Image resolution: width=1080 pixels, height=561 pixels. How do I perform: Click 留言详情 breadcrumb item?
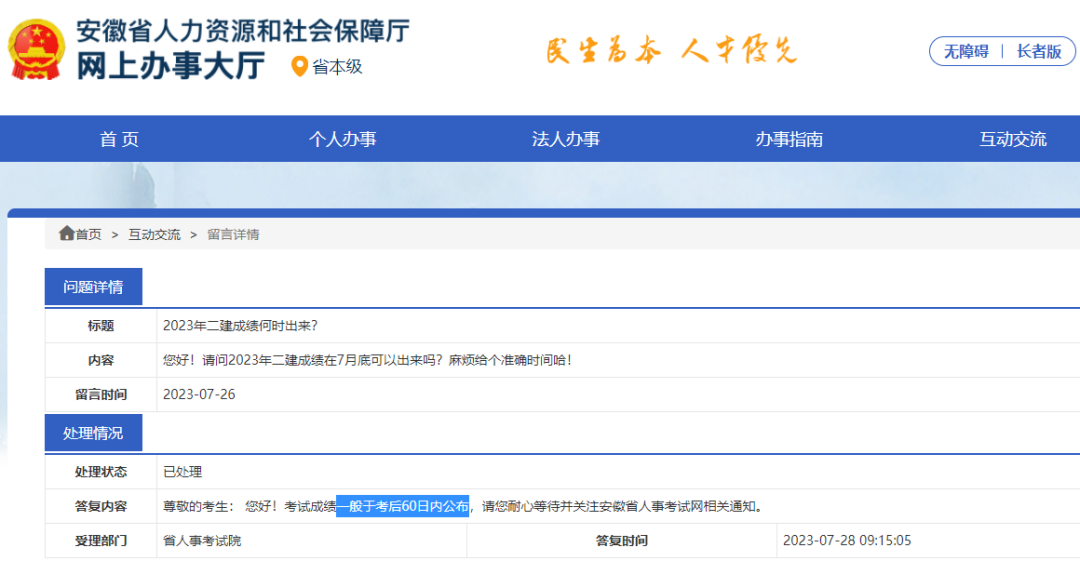click(x=233, y=234)
